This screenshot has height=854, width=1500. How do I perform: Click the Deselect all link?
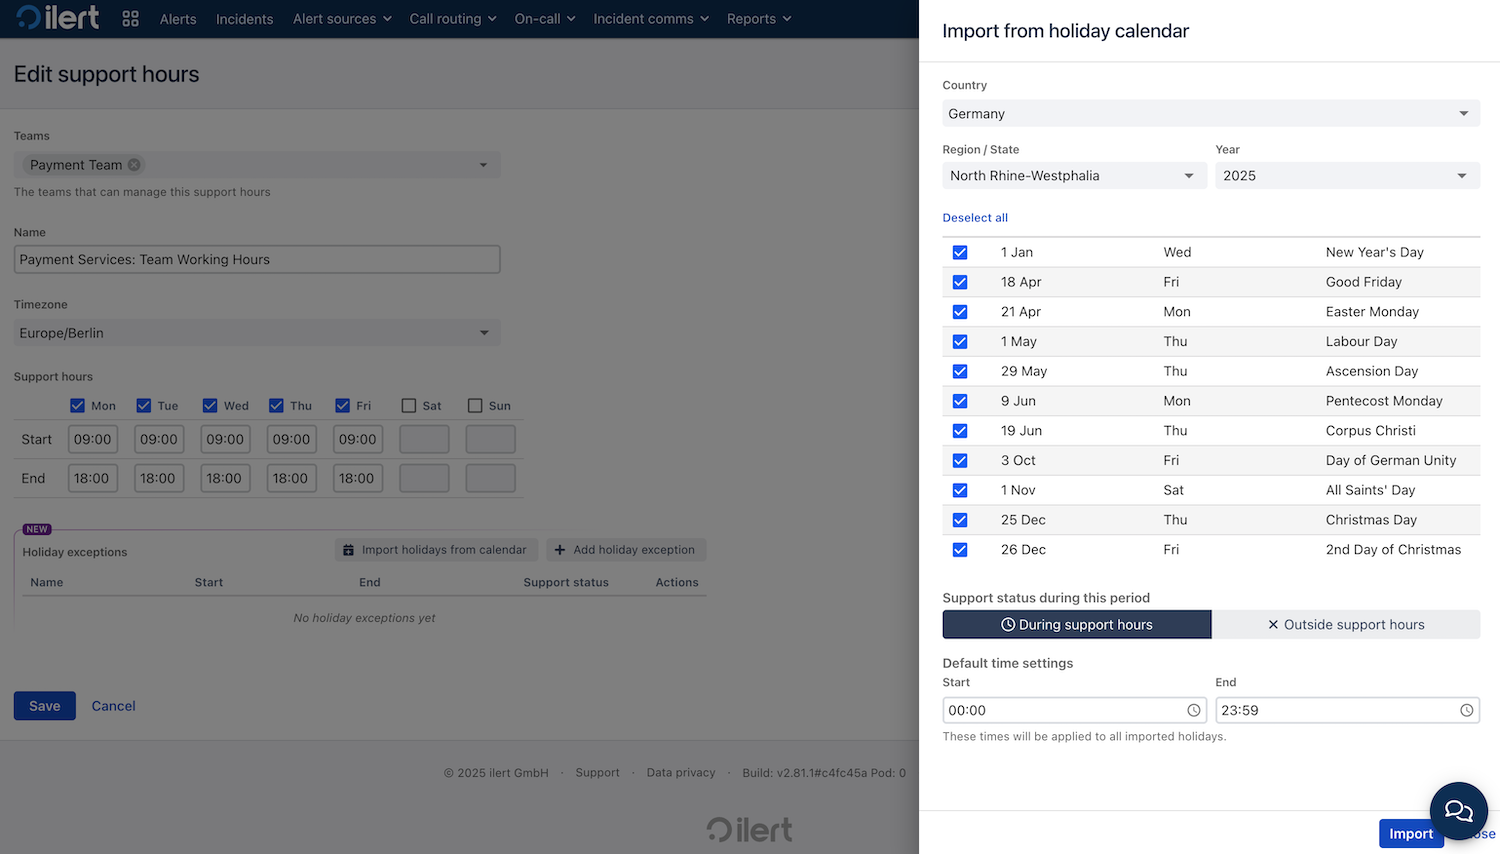click(x=975, y=218)
